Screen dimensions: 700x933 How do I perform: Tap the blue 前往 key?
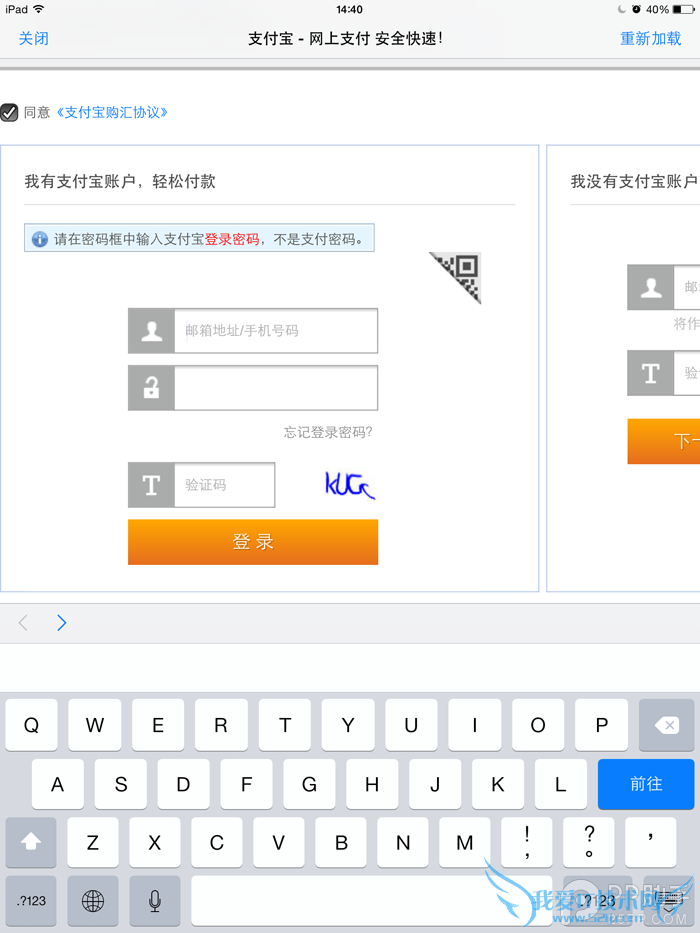[x=646, y=784]
